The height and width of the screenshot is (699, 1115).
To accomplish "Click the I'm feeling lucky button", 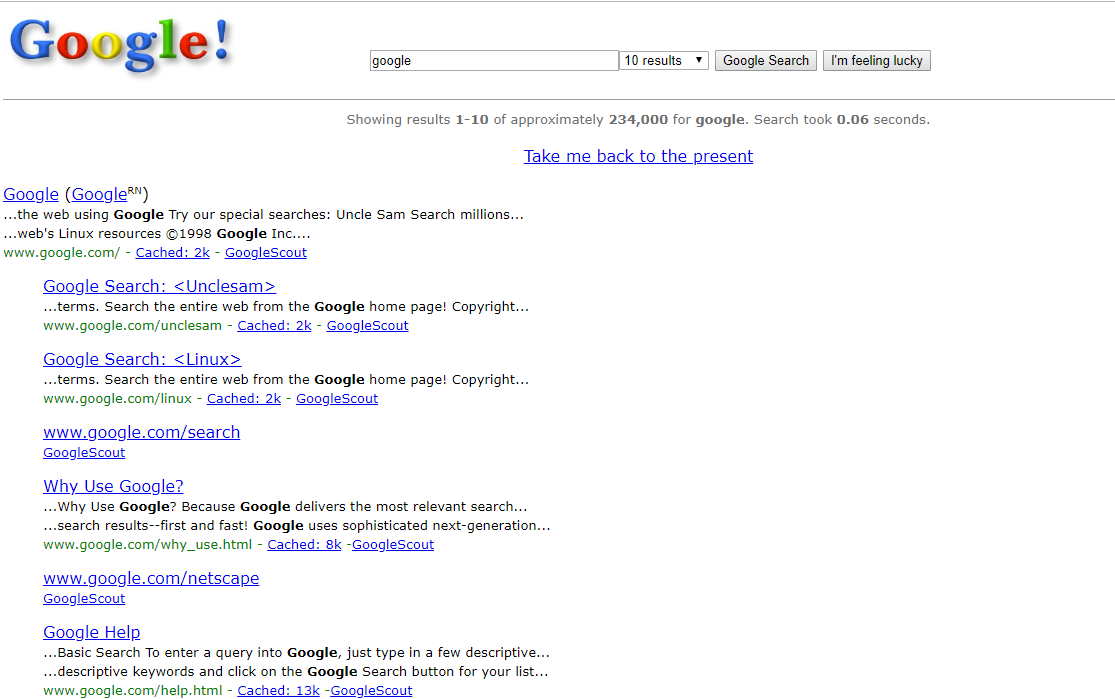I will point(877,60).
